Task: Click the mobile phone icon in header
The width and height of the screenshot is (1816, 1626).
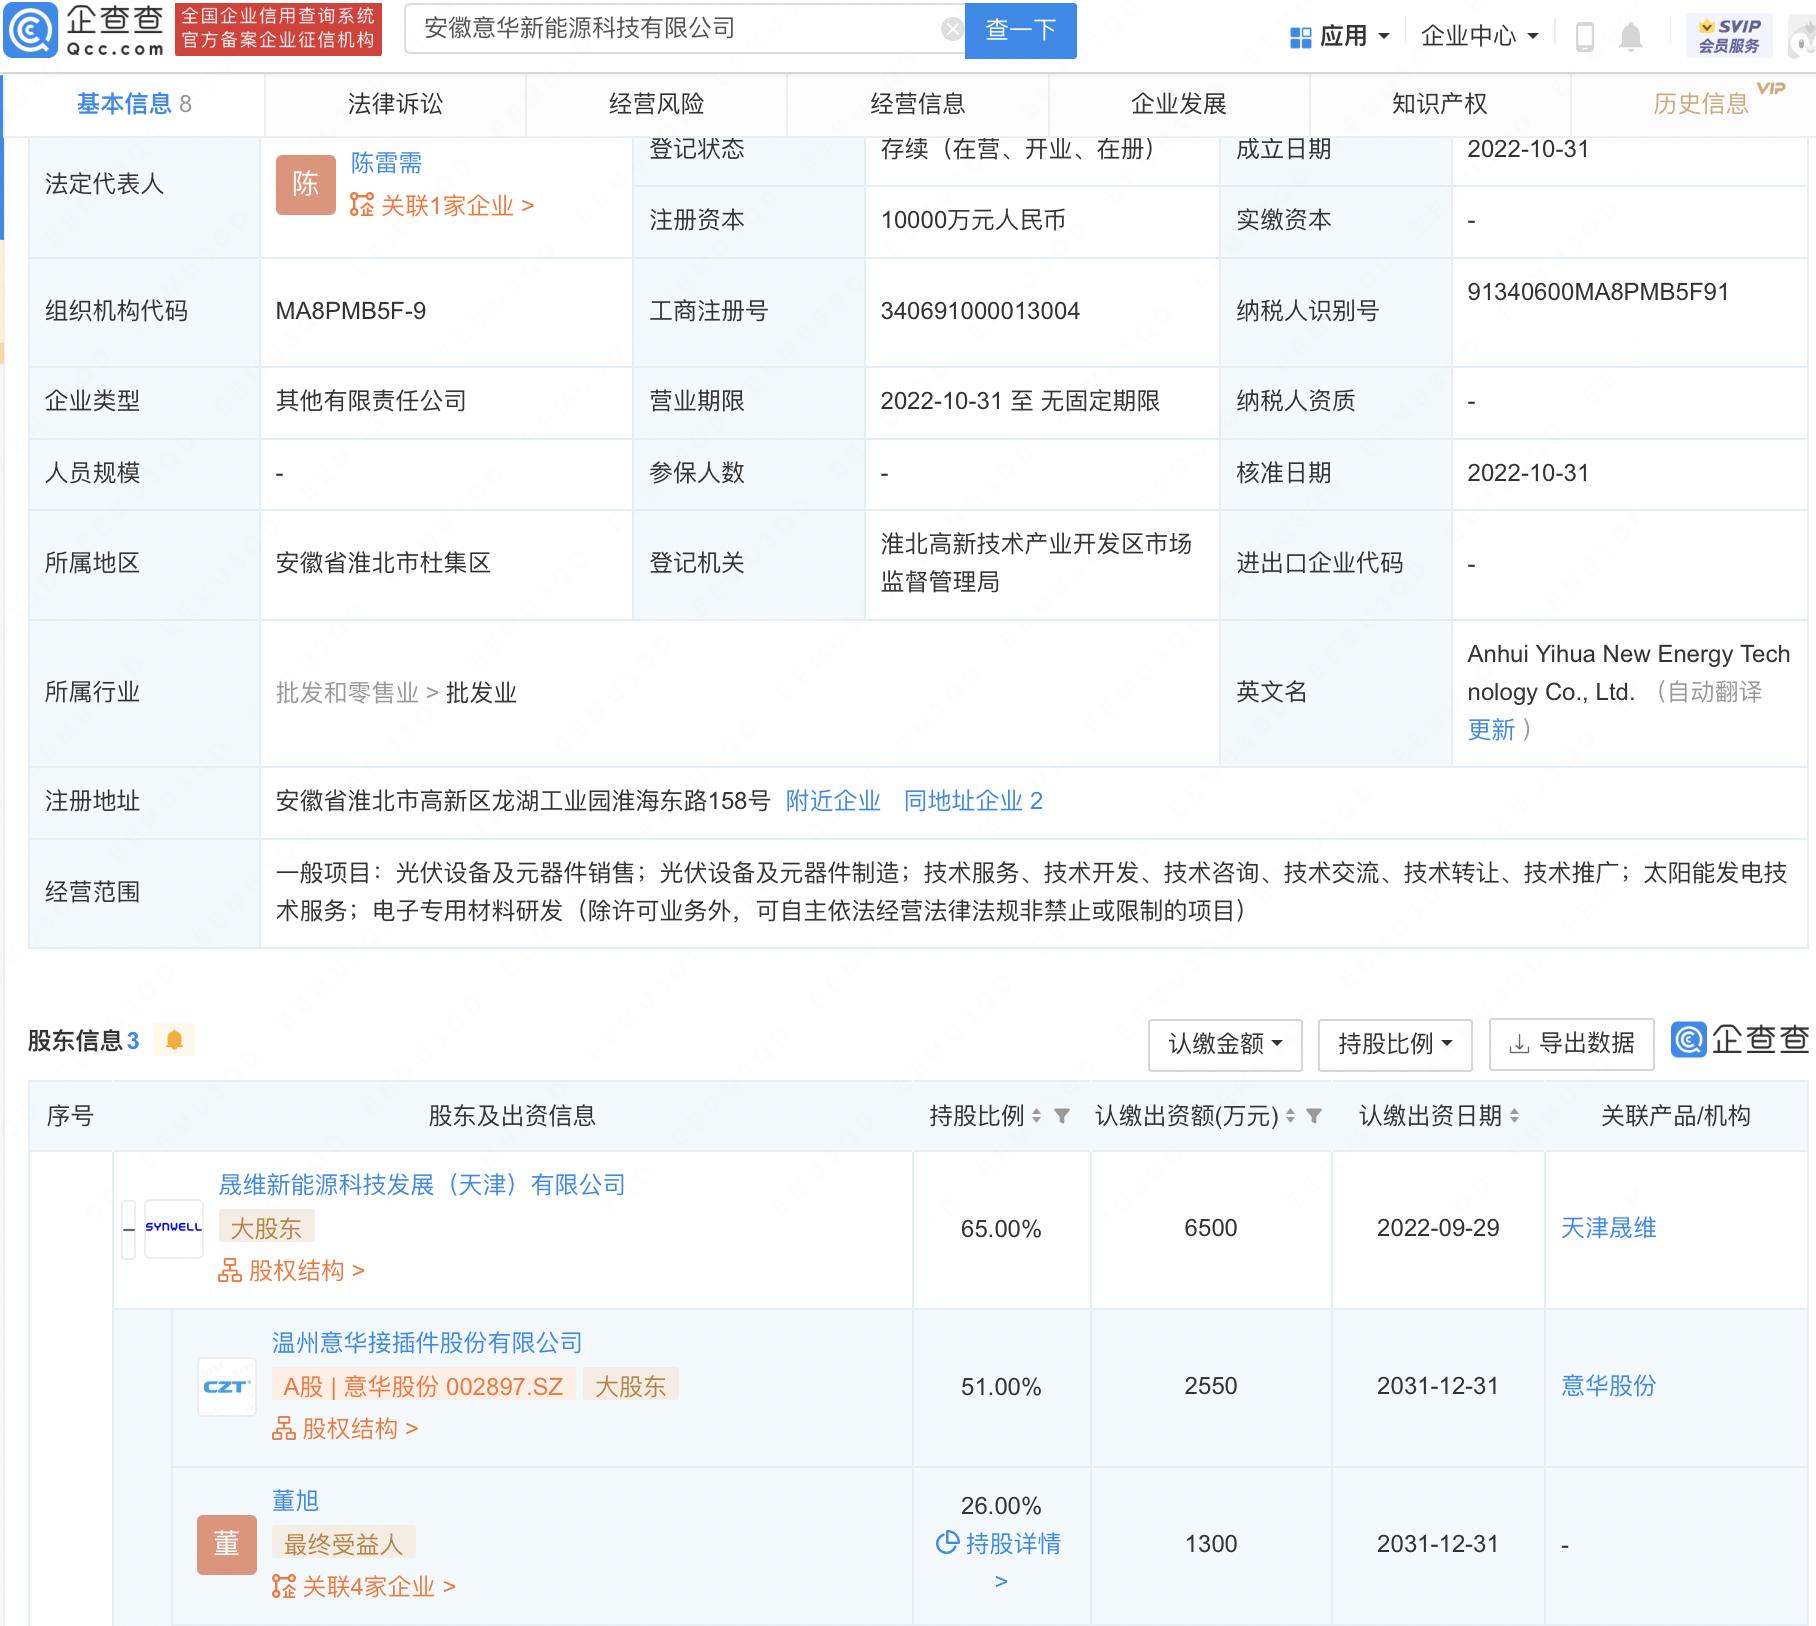Action: tap(1584, 37)
